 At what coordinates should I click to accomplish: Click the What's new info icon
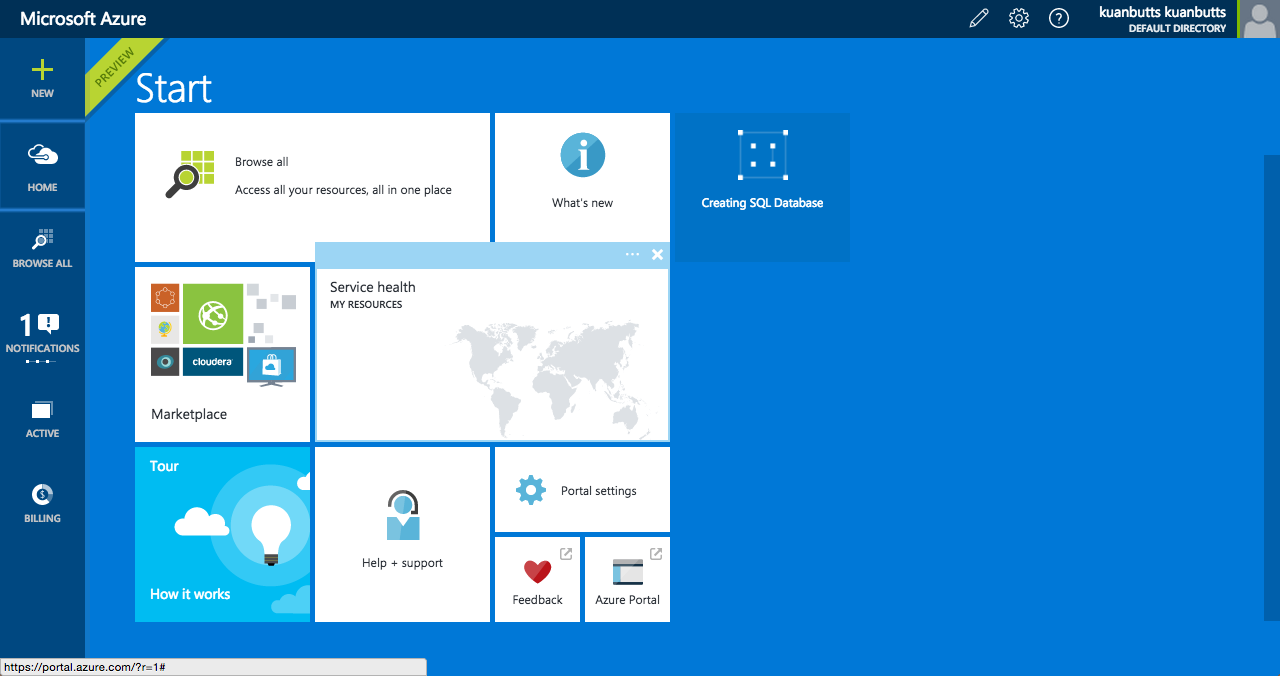pyautogui.click(x=583, y=156)
